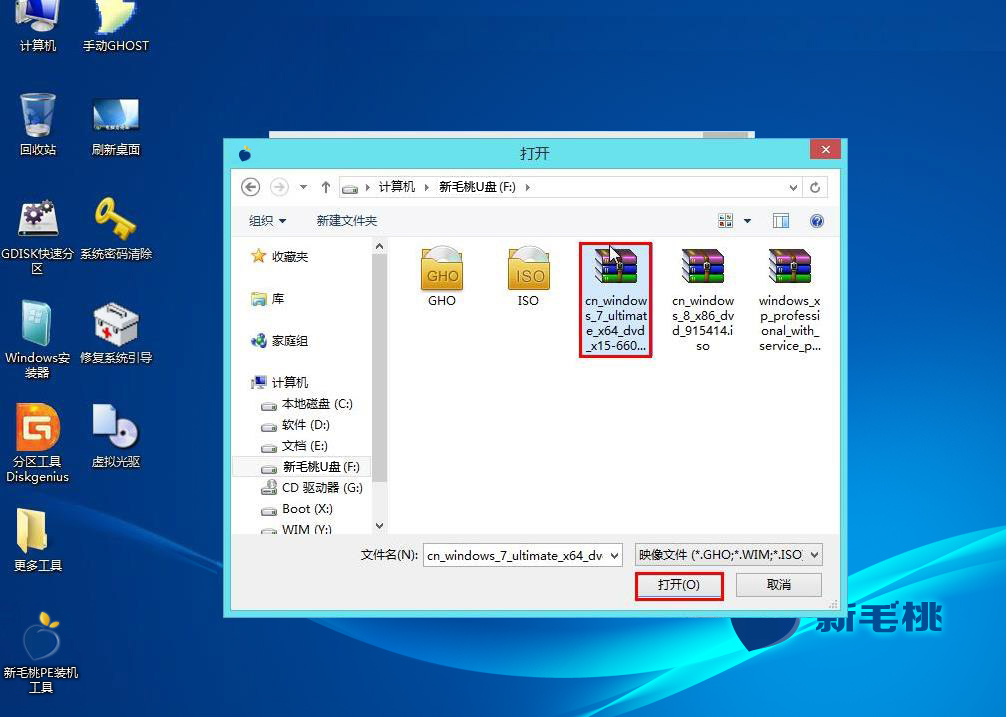Image resolution: width=1006 pixels, height=717 pixels.
Task: Click 新毛桃U盘 (F:) in address path
Action: click(477, 187)
